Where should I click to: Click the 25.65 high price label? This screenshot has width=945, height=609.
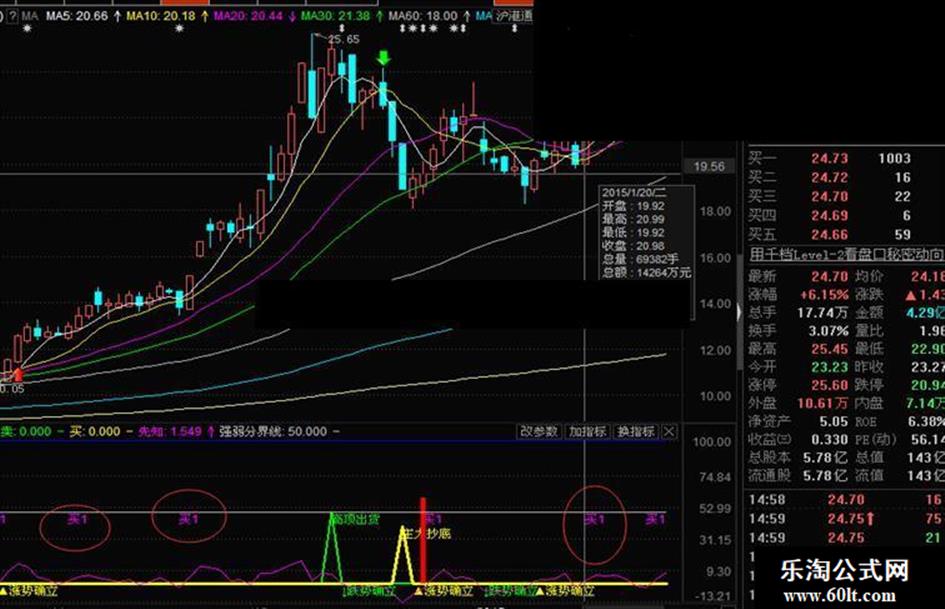coord(344,40)
